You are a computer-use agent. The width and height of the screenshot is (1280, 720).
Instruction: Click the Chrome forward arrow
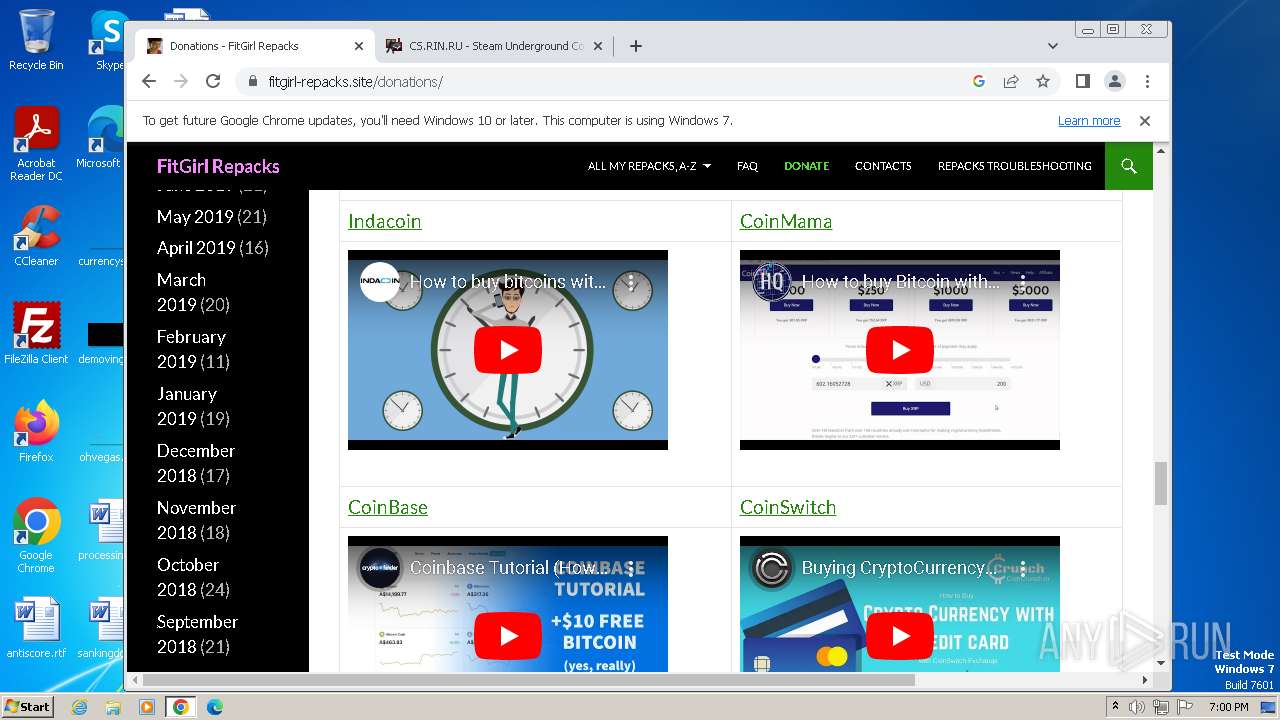click(x=181, y=81)
